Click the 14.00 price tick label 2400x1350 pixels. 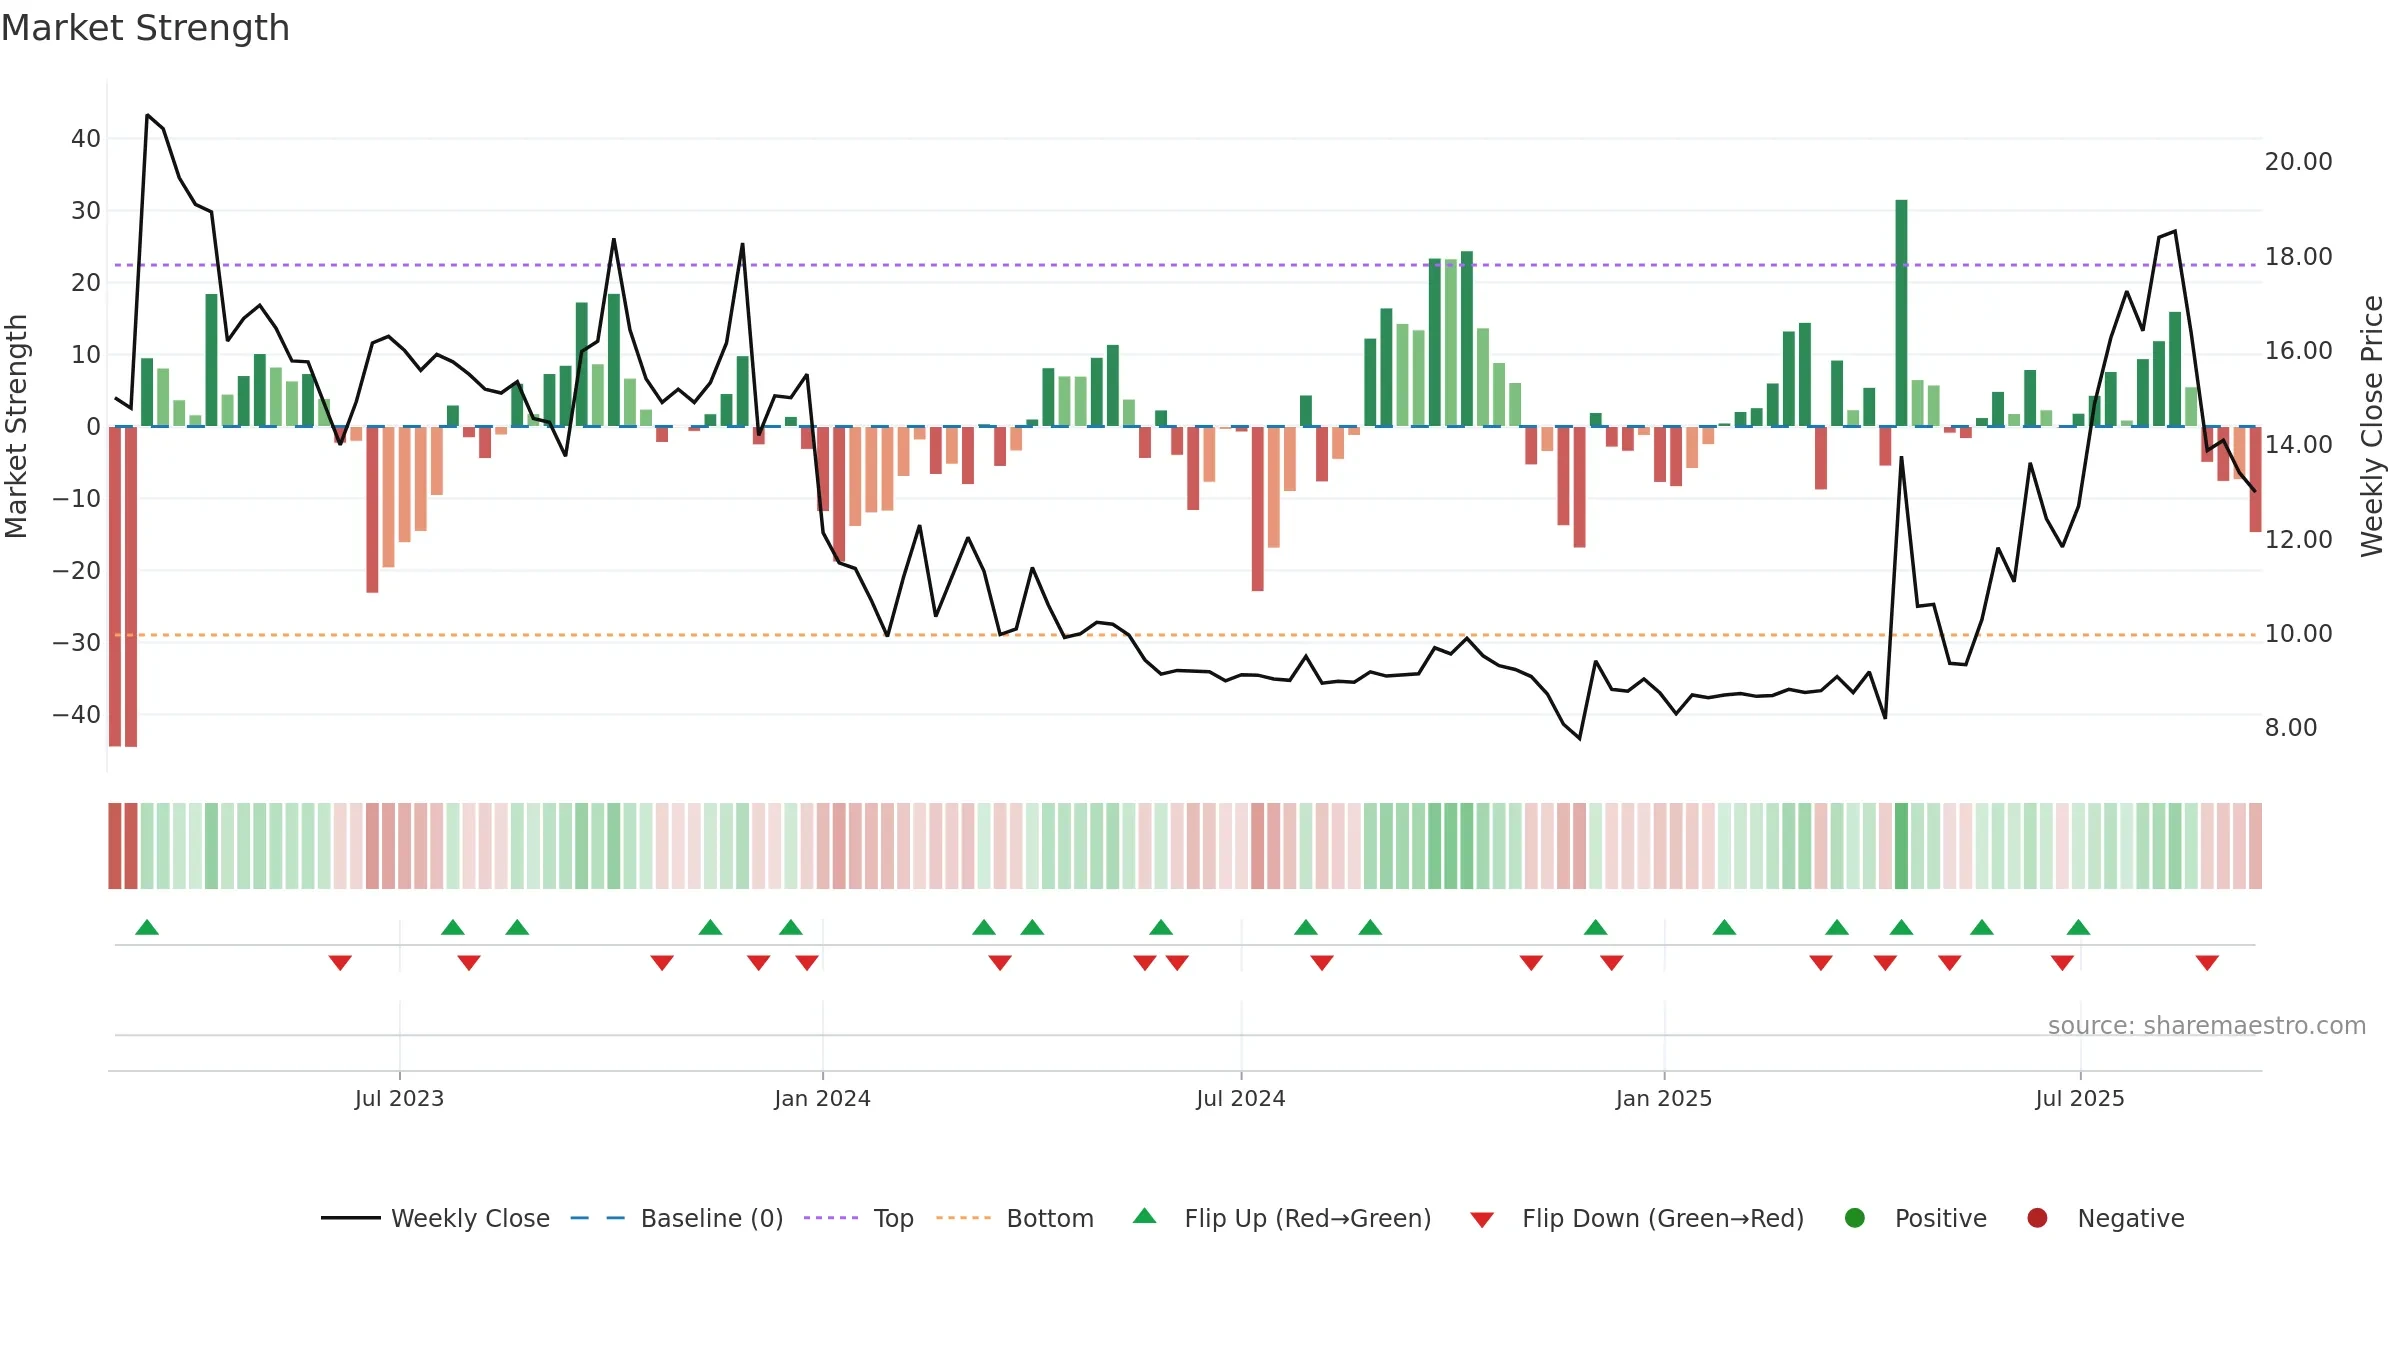(2298, 445)
